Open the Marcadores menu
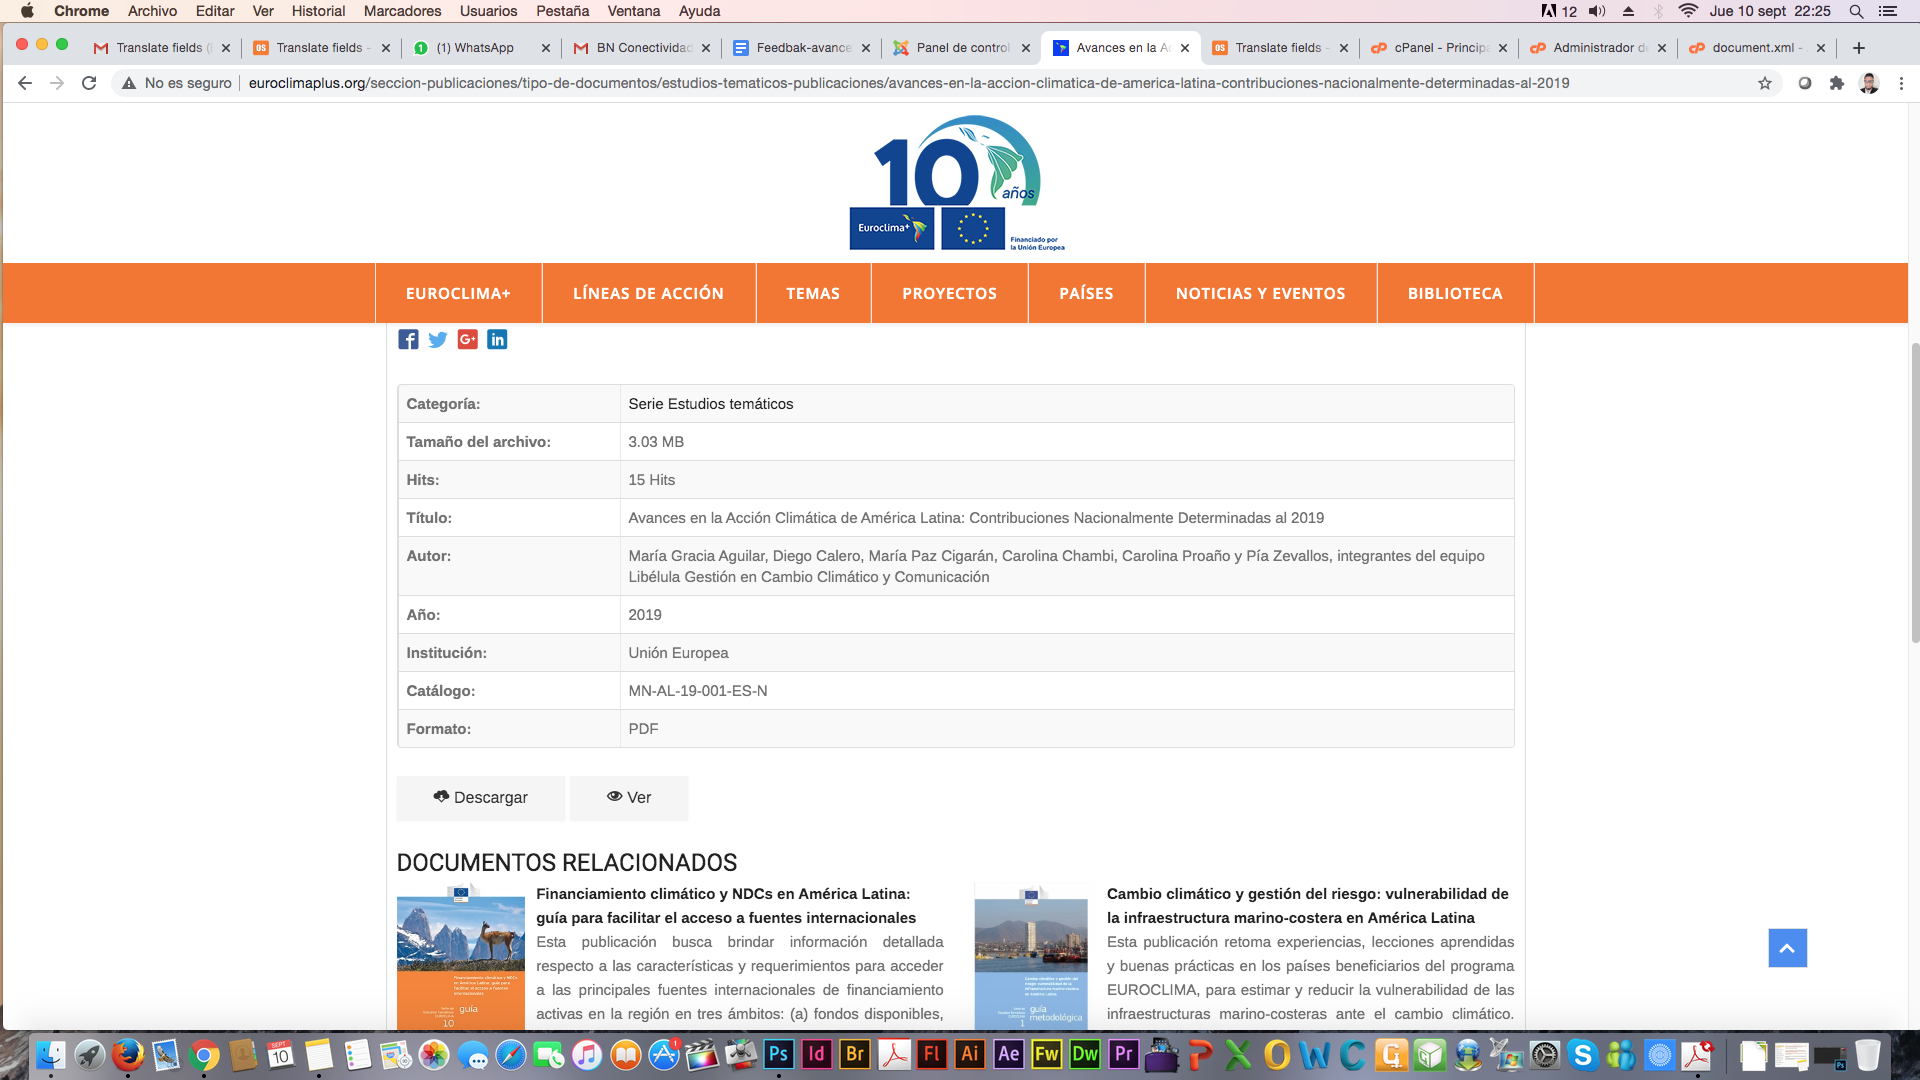The width and height of the screenshot is (1920, 1080). [402, 11]
